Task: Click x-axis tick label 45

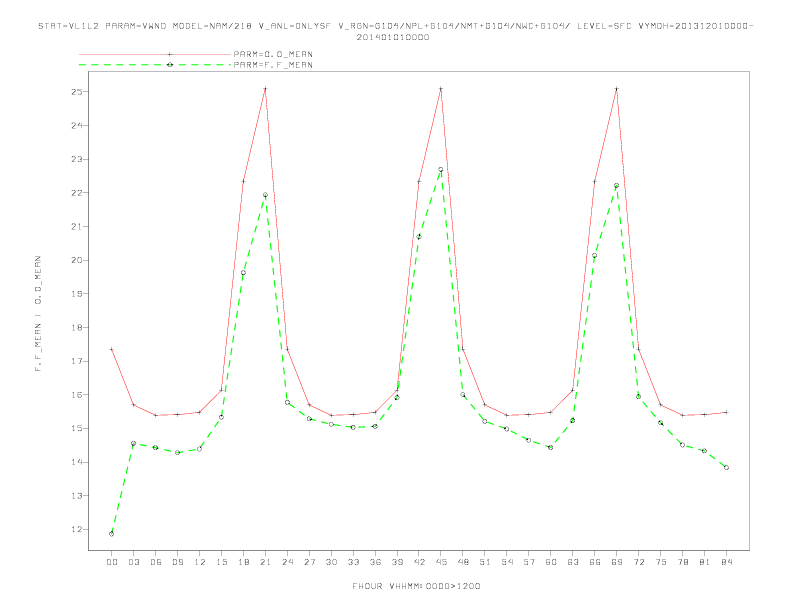Action: 441,562
